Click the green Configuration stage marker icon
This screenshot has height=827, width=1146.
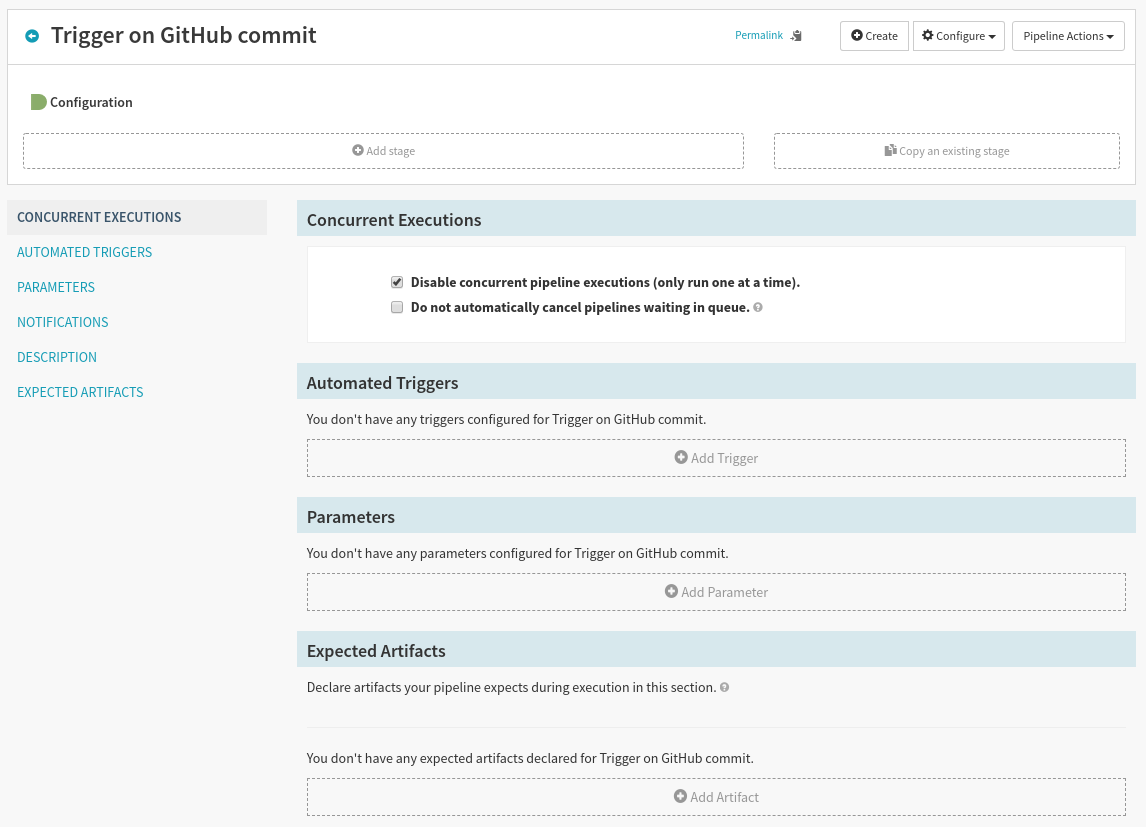[38, 102]
